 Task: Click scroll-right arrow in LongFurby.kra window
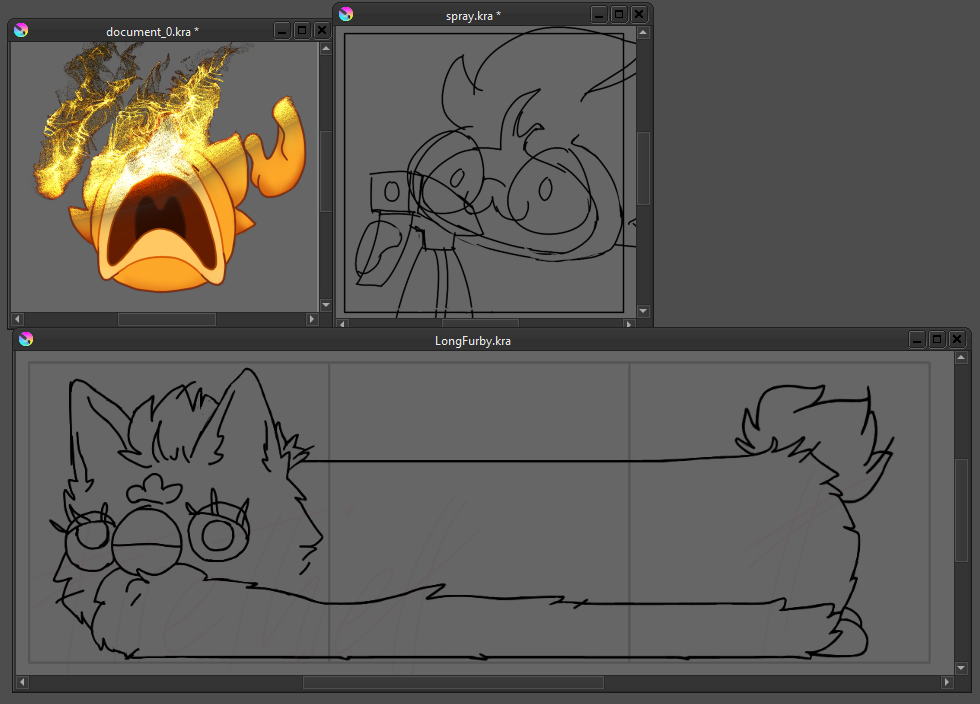[x=947, y=683]
